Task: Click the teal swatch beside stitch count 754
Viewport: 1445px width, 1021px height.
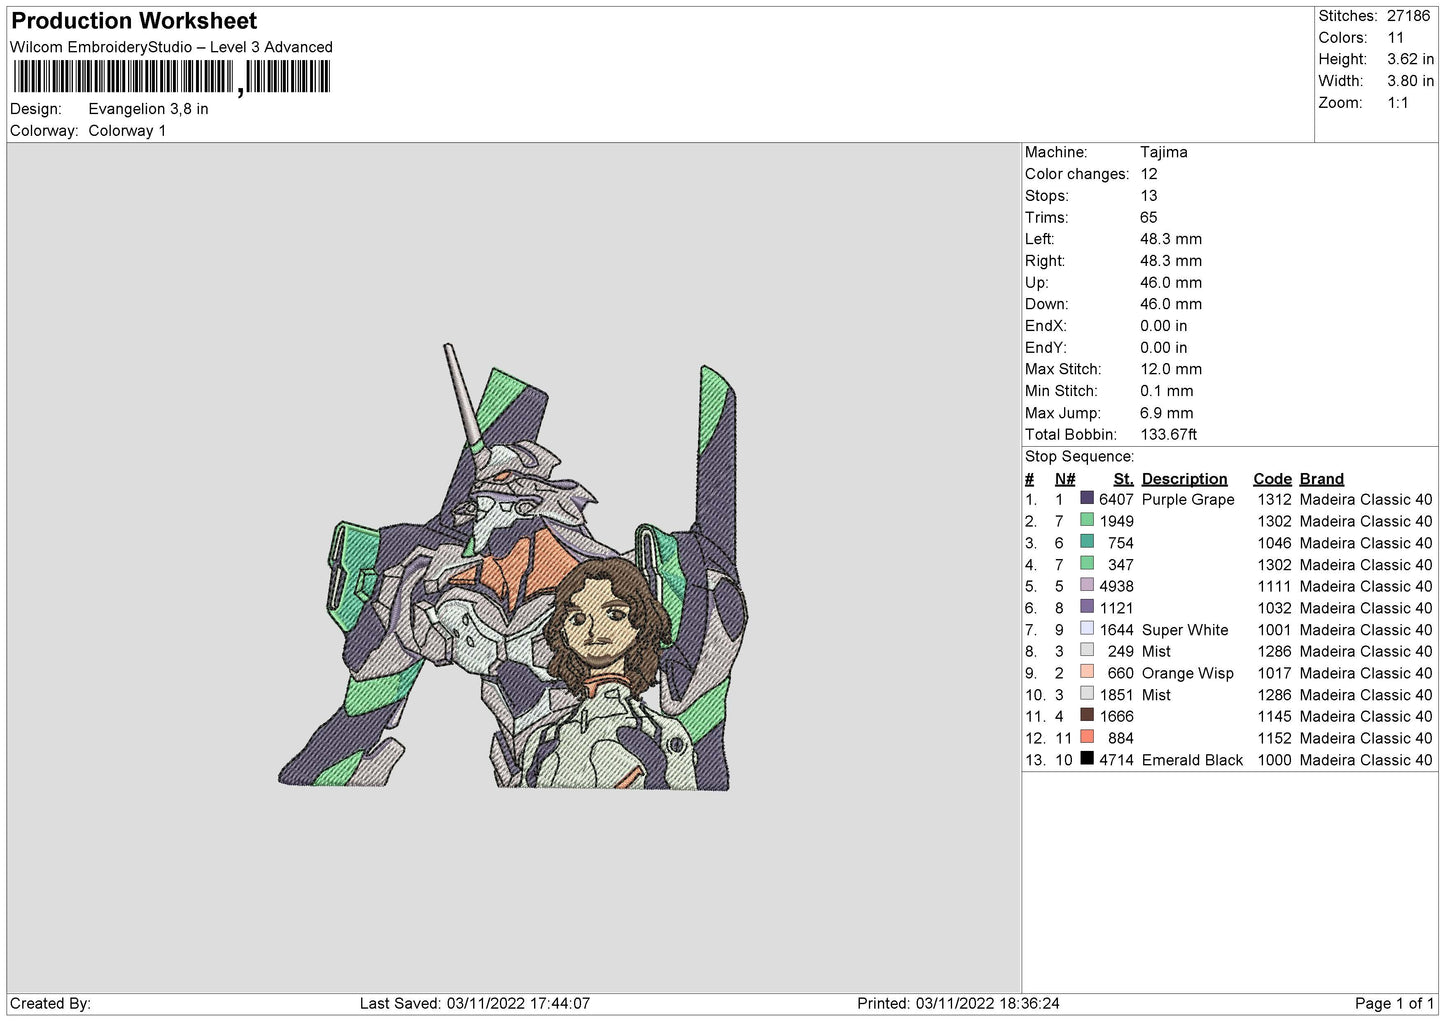Action: click(1087, 542)
